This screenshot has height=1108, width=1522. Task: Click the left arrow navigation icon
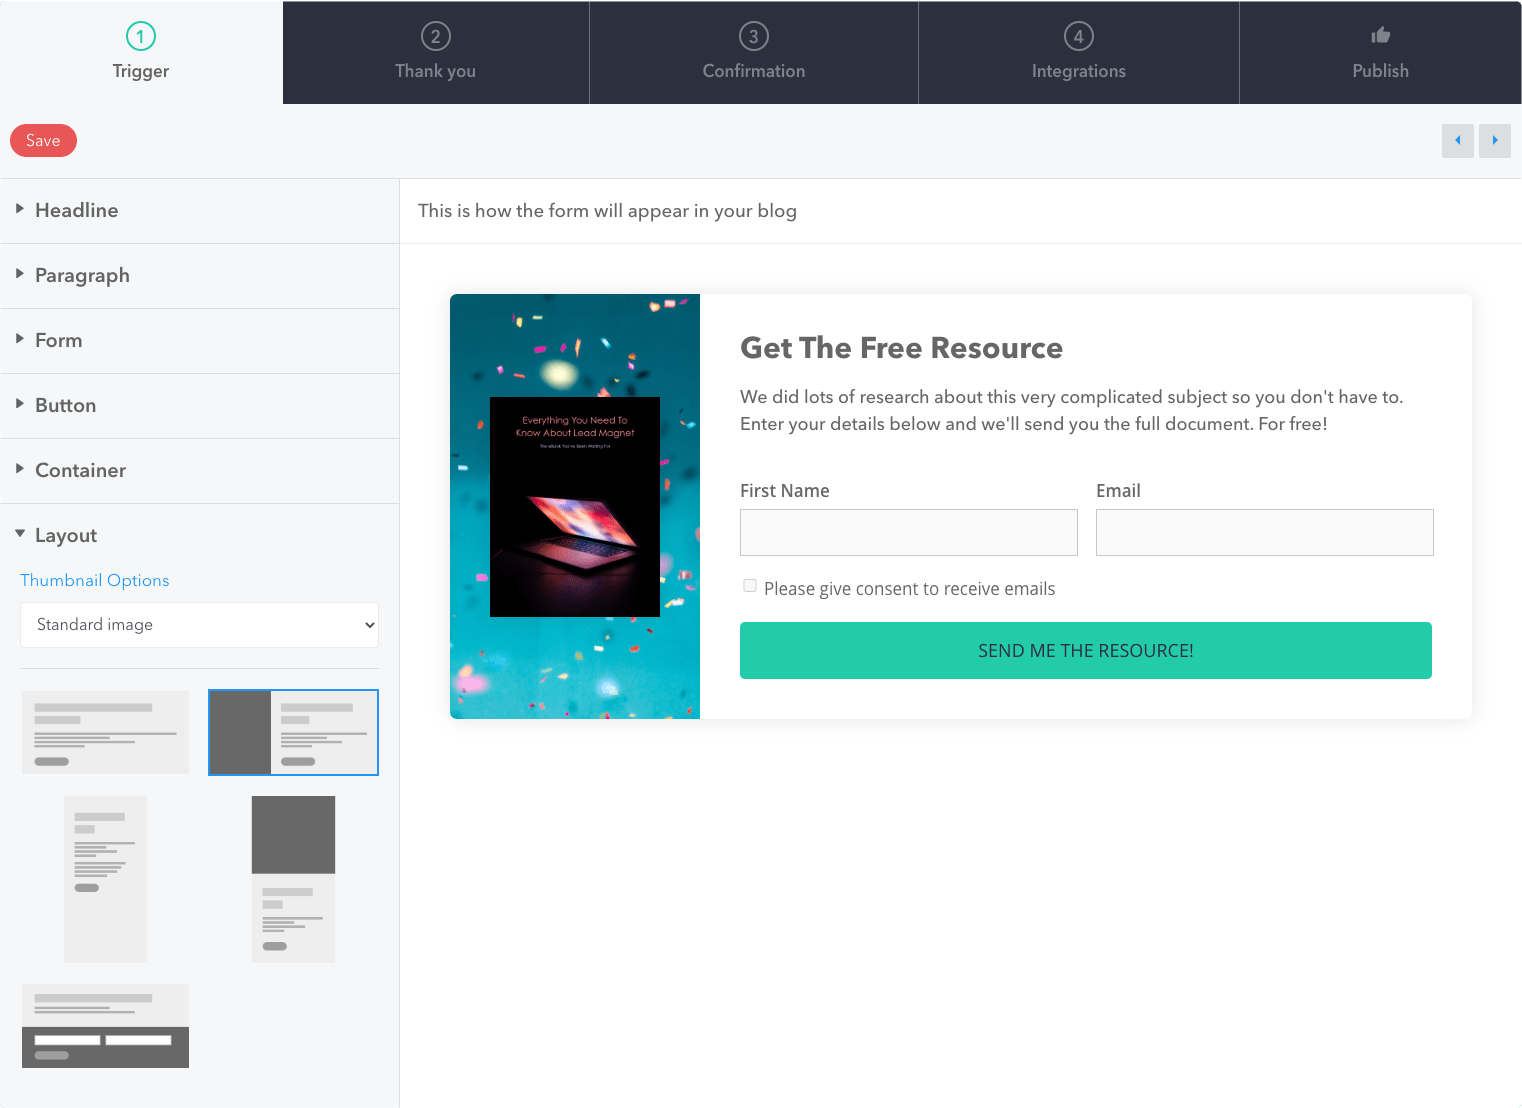pos(1457,141)
